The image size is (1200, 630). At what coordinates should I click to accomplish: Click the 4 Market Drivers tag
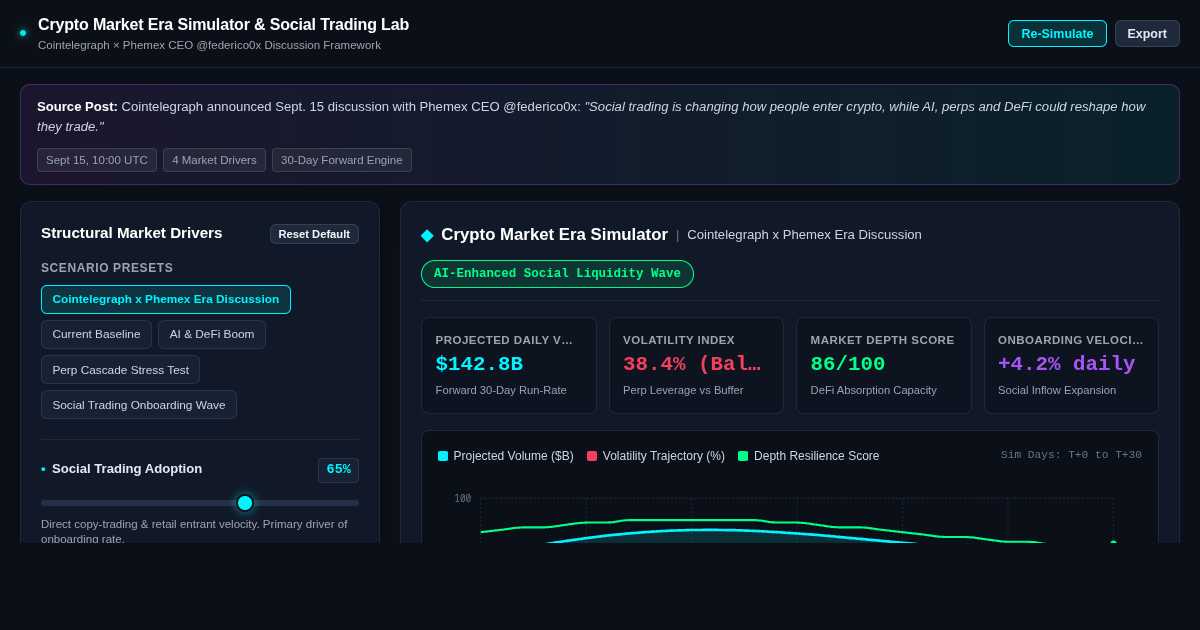214,160
